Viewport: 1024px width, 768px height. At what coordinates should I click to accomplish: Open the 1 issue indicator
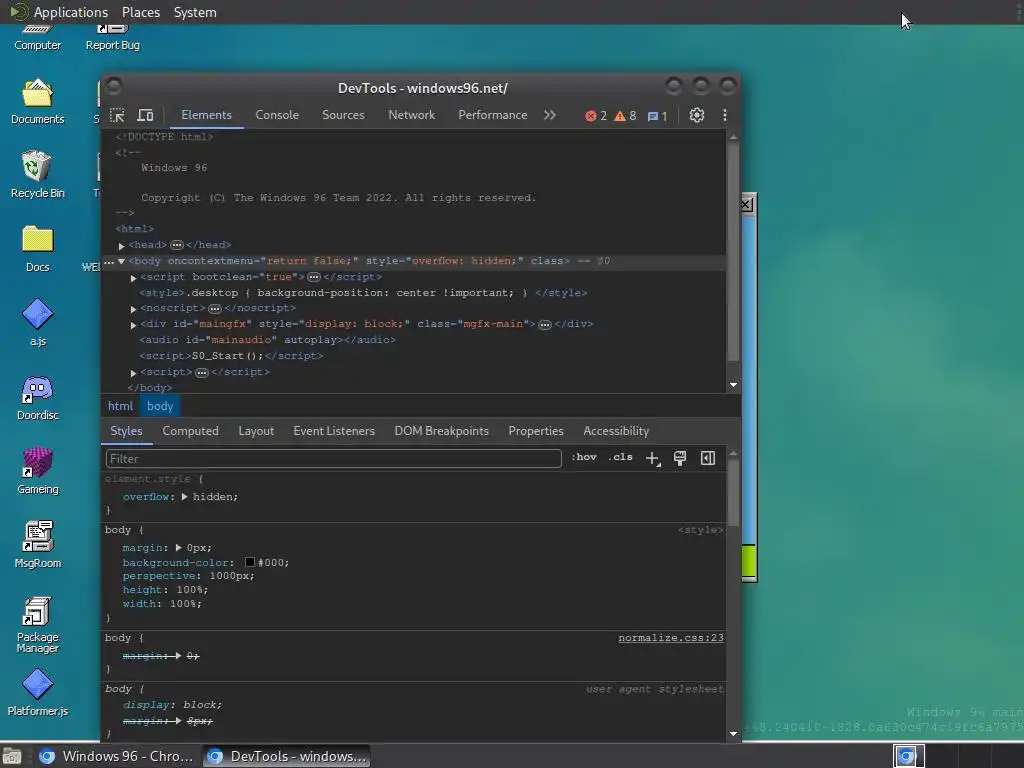coord(657,116)
